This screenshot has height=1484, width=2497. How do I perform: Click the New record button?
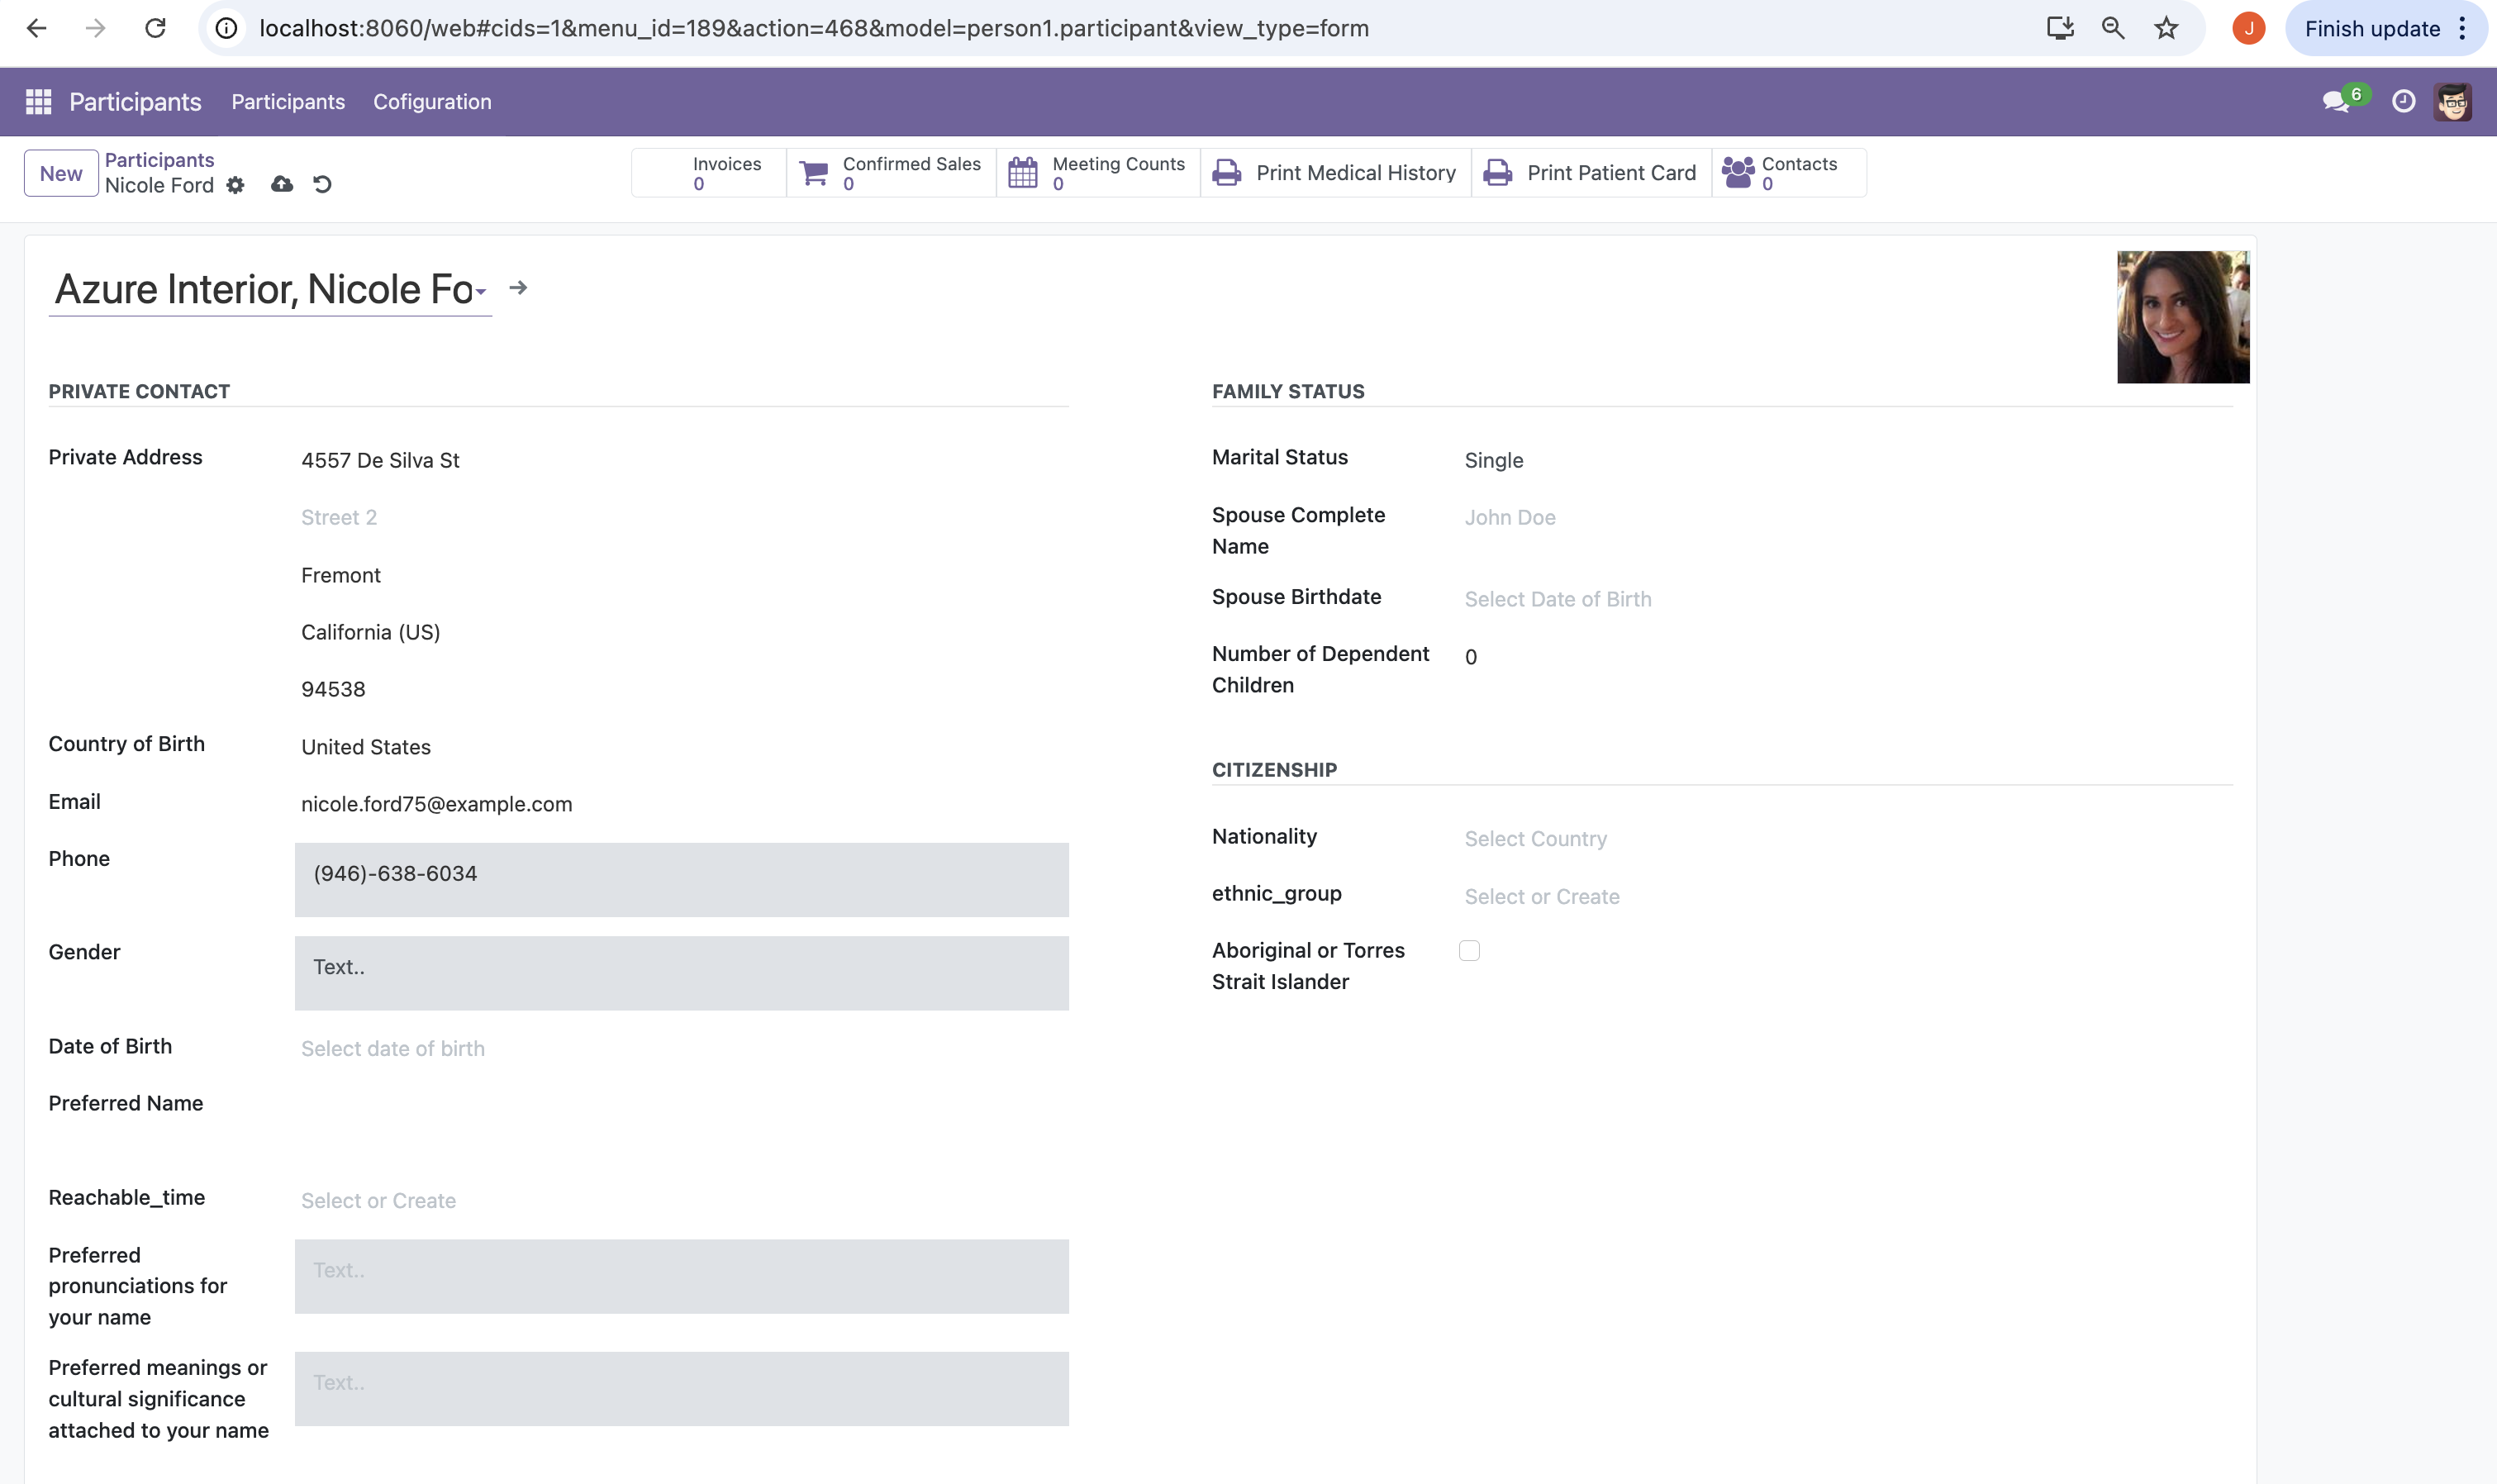pos(61,173)
